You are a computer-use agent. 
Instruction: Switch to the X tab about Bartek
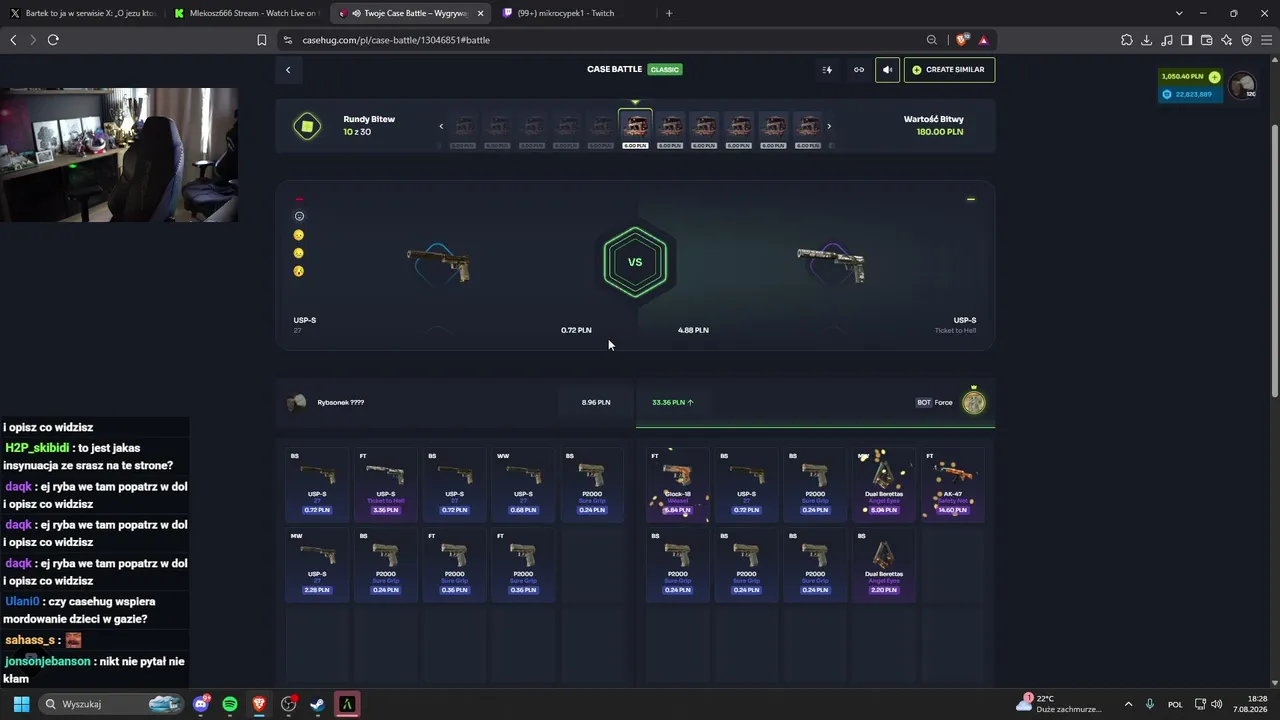coord(83,13)
